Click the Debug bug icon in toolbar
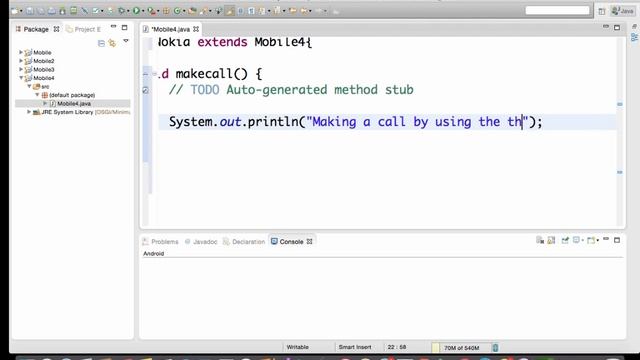This screenshot has height=360, width=640. click(121, 11)
